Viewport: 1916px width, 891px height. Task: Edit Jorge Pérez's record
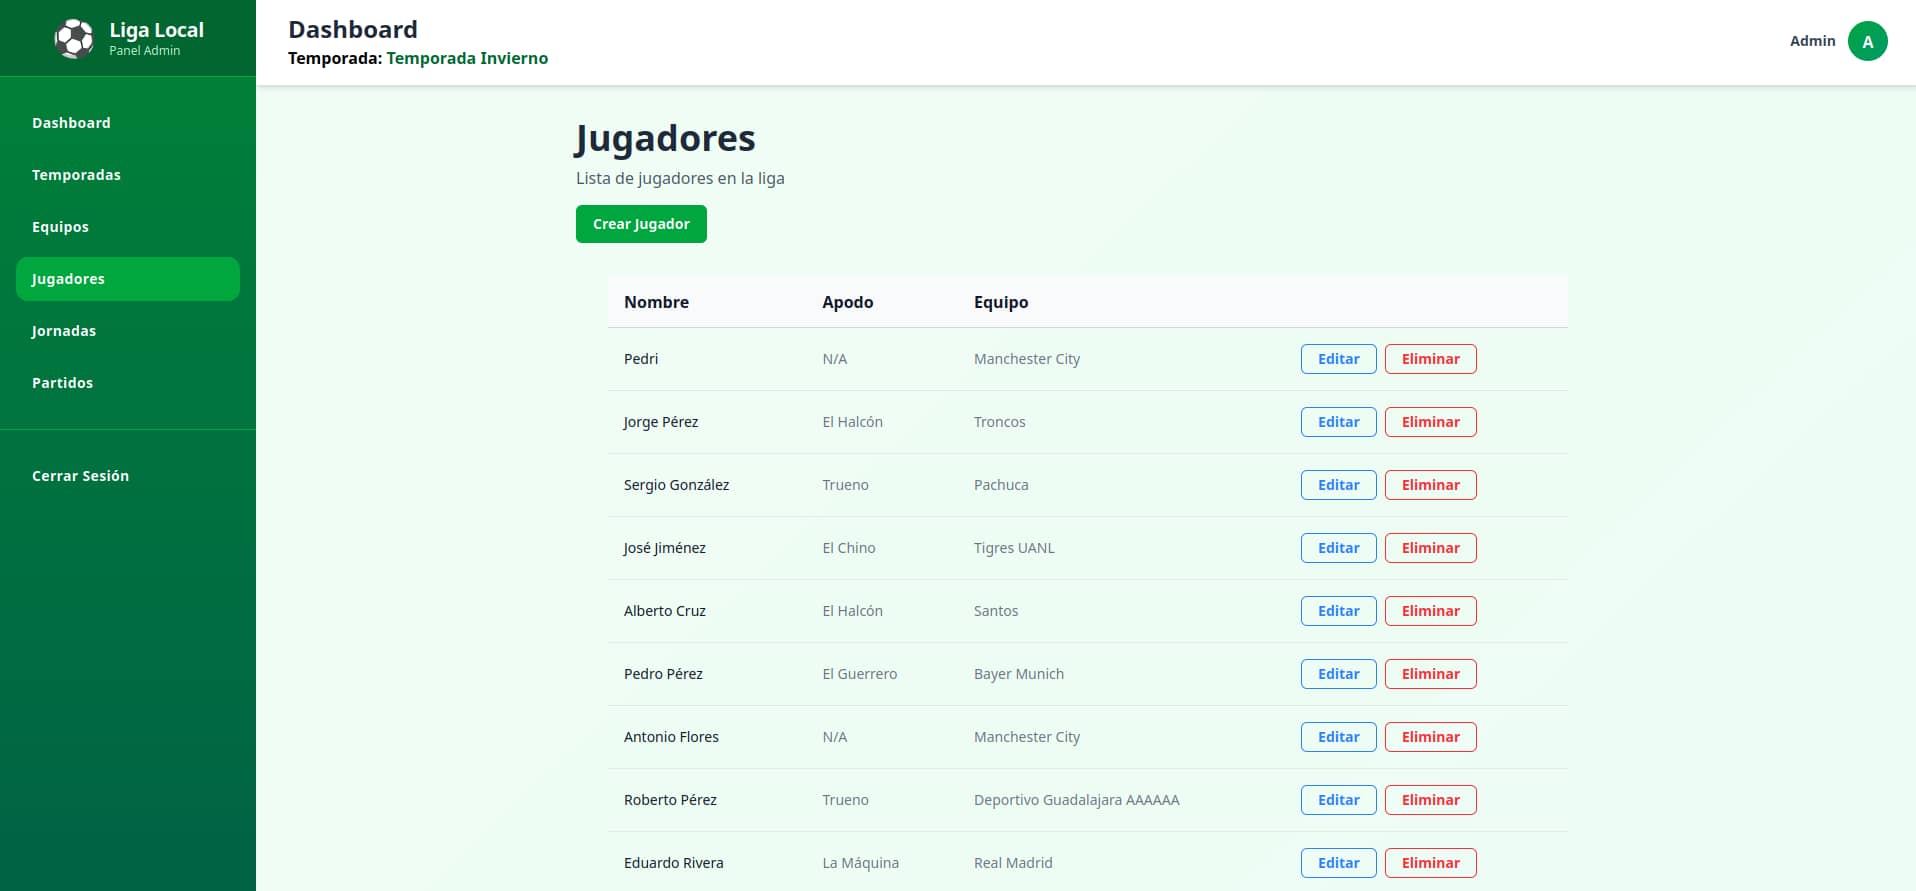1338,422
